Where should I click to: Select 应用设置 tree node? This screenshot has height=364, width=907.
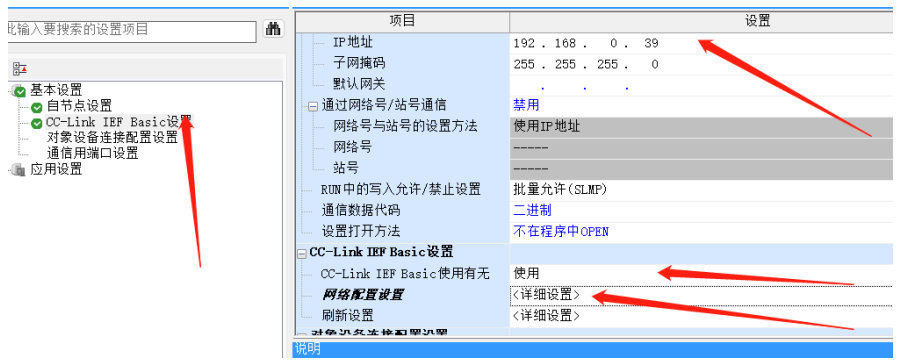(x=56, y=169)
